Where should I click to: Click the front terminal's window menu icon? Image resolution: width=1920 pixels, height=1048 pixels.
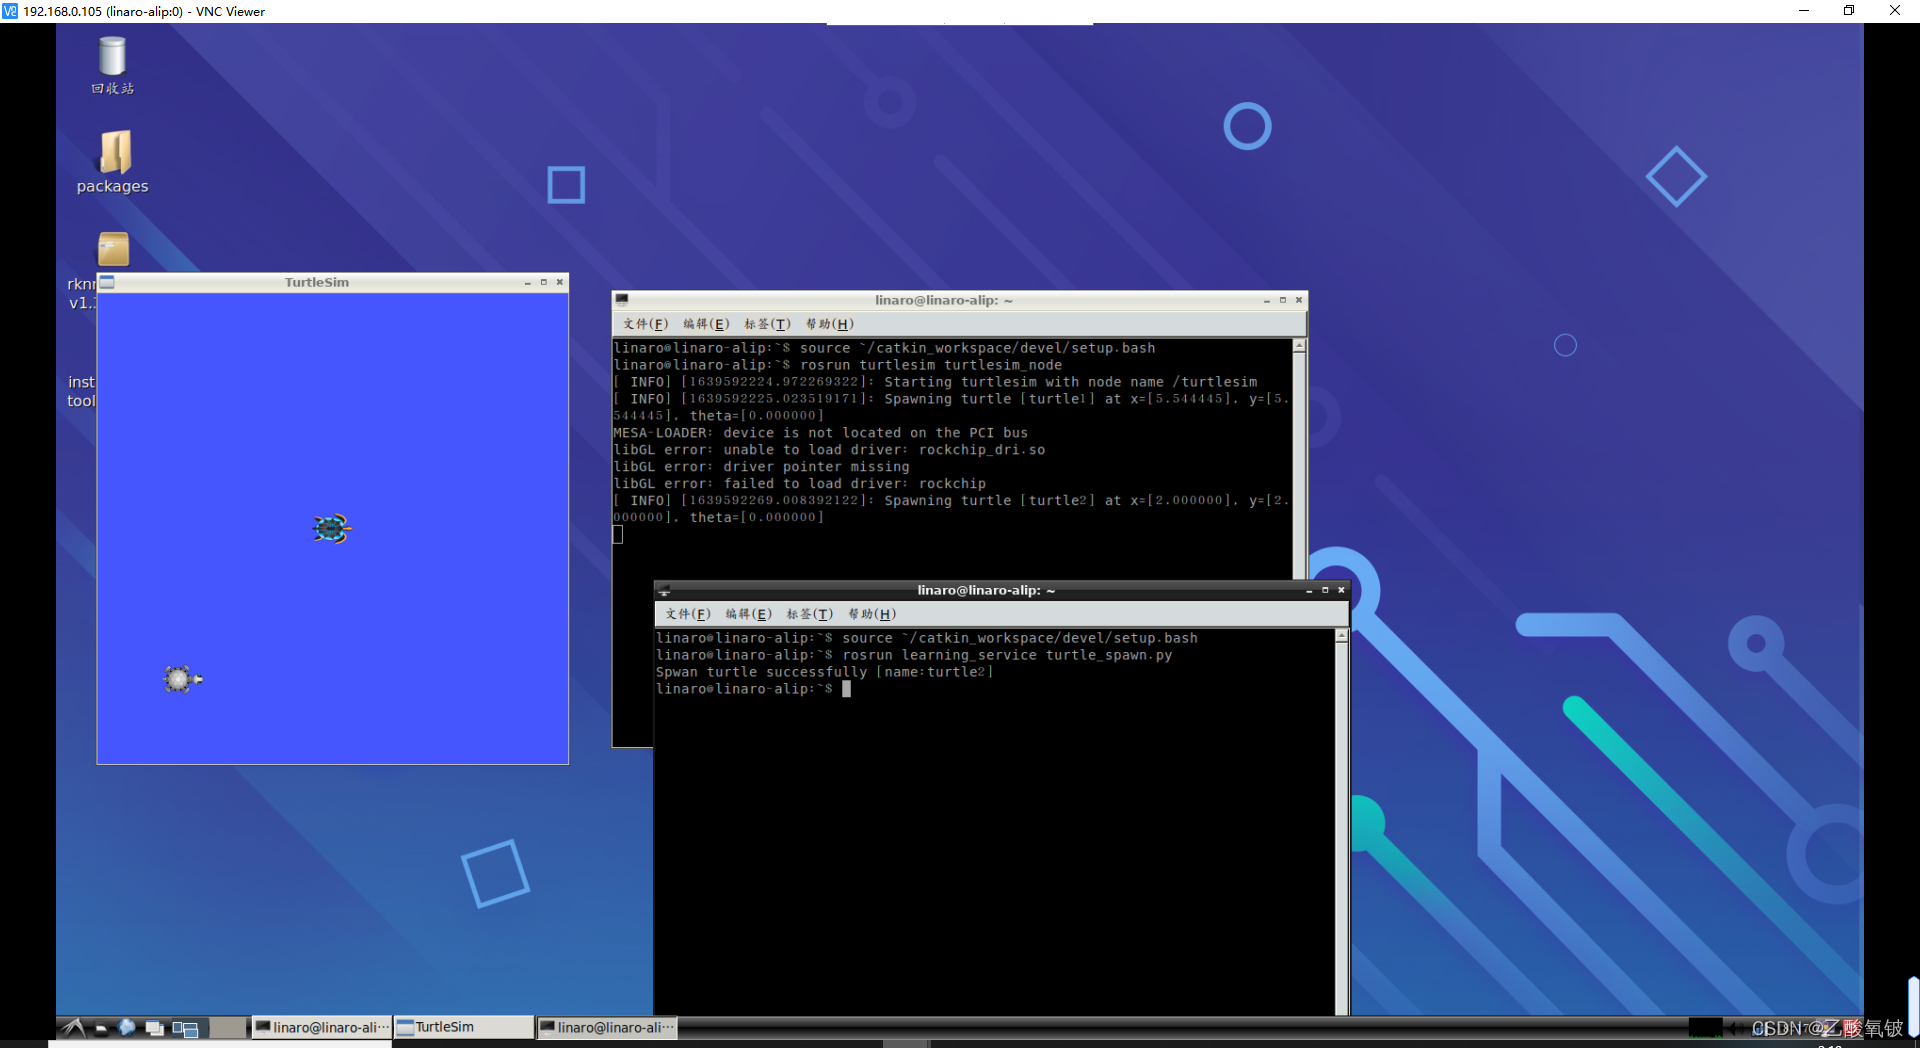pyautogui.click(x=664, y=590)
